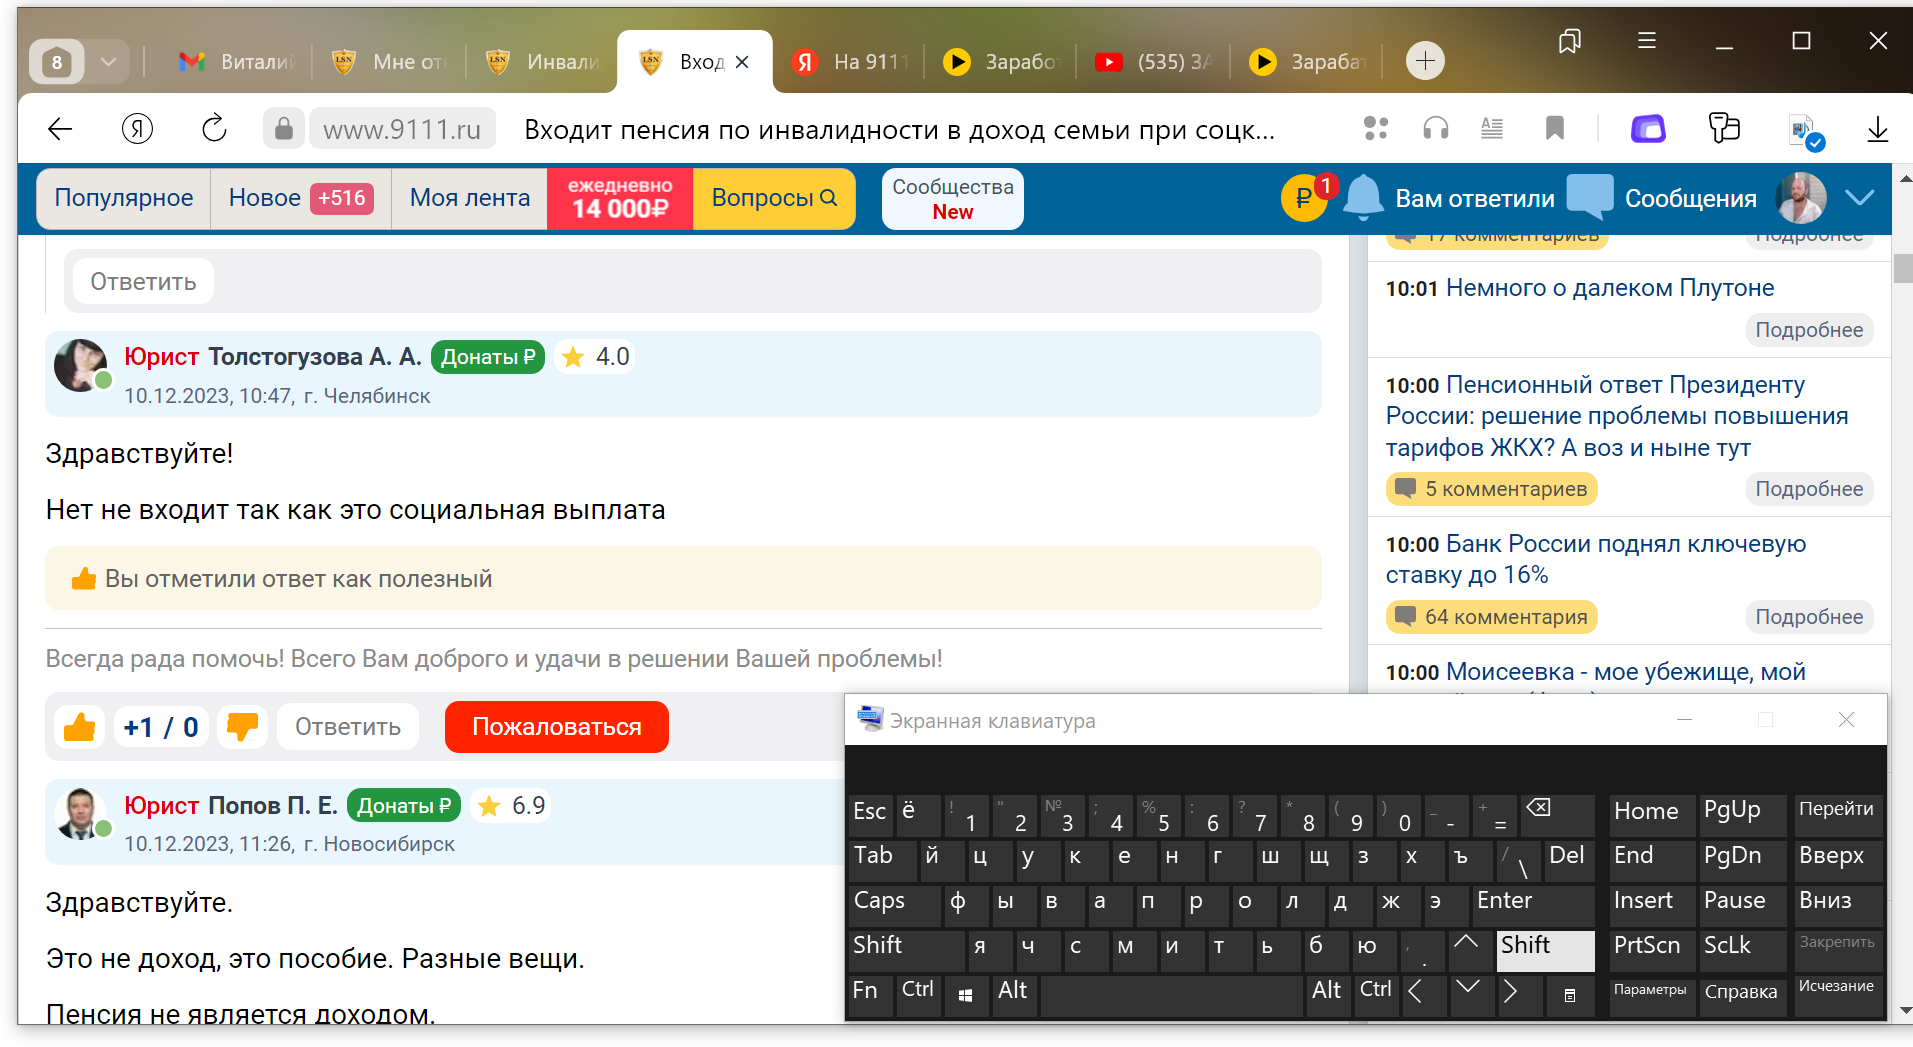Screen dimensions: 1913x1047
Task: Reload the page with the refresh icon
Action: [214, 129]
